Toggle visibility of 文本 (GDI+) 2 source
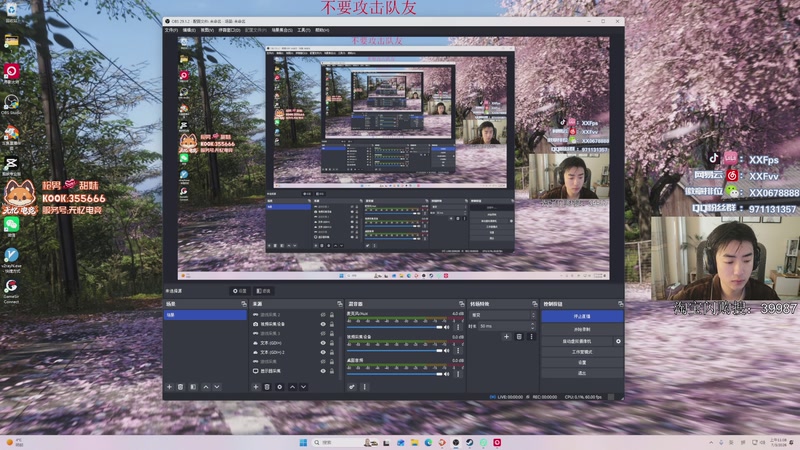Viewport: 800px width, 450px height. pyautogui.click(x=323, y=352)
